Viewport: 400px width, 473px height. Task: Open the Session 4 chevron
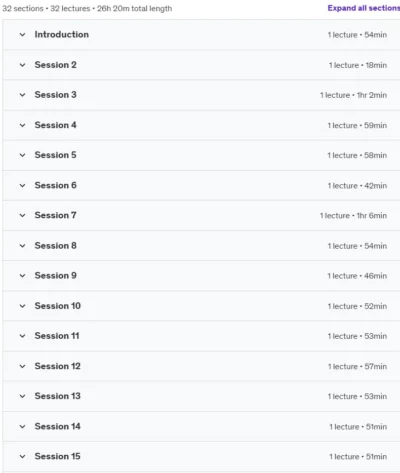[22, 125]
